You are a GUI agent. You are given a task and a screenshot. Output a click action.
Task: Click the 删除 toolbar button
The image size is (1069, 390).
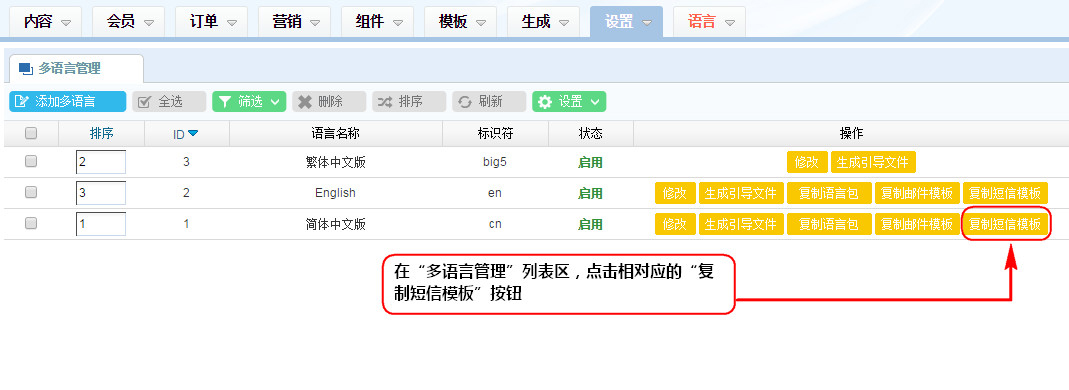coord(329,102)
